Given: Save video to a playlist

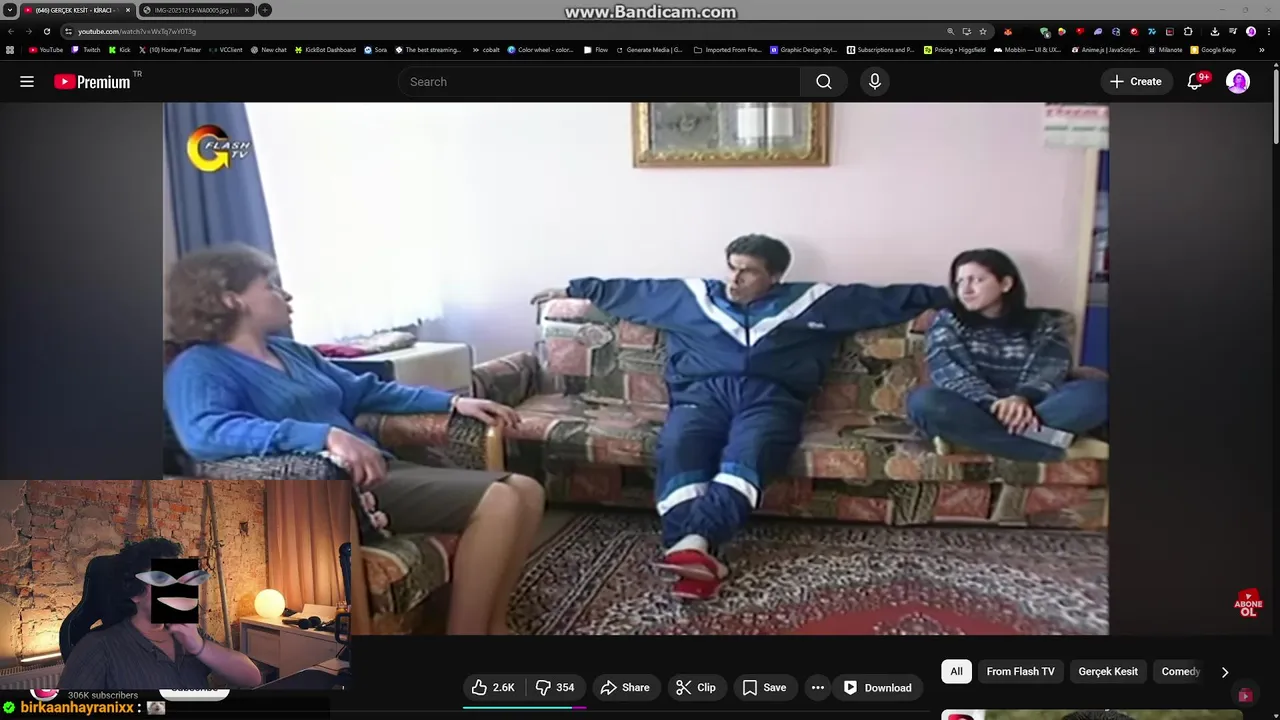Looking at the screenshot, I should (x=764, y=688).
